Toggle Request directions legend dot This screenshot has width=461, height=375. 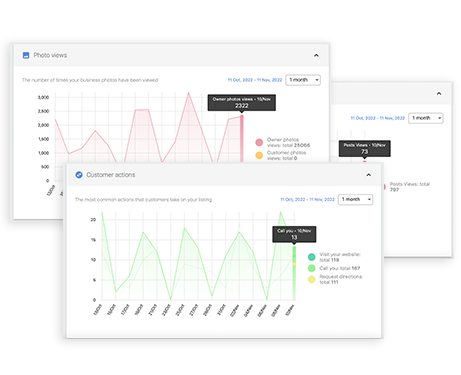click(312, 279)
